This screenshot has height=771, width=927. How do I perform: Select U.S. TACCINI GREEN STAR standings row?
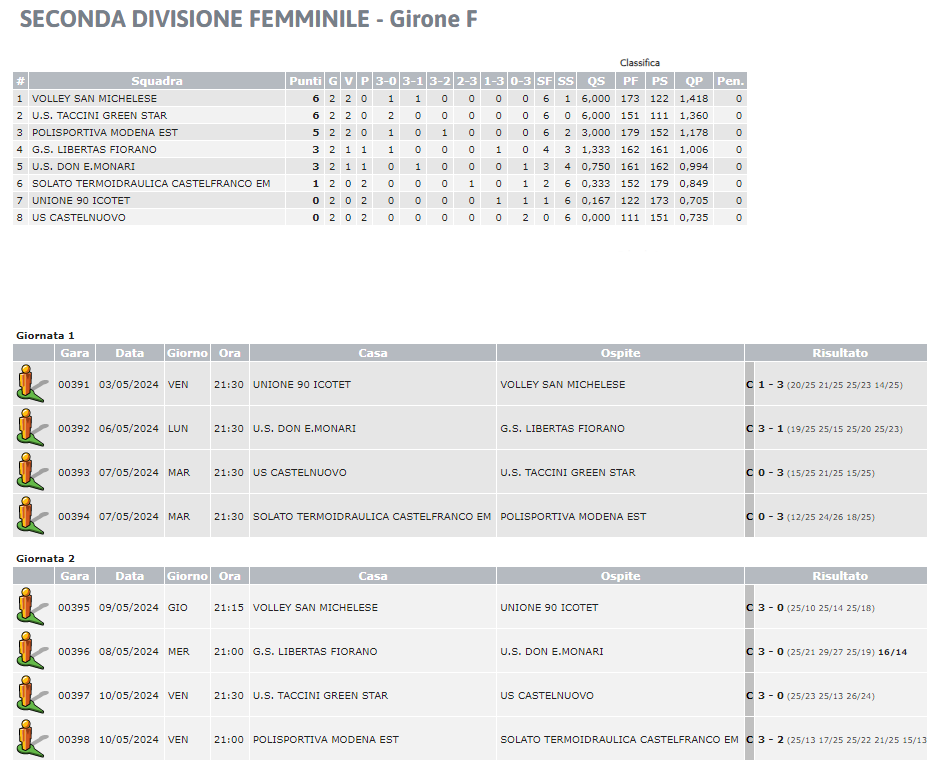click(x=380, y=115)
